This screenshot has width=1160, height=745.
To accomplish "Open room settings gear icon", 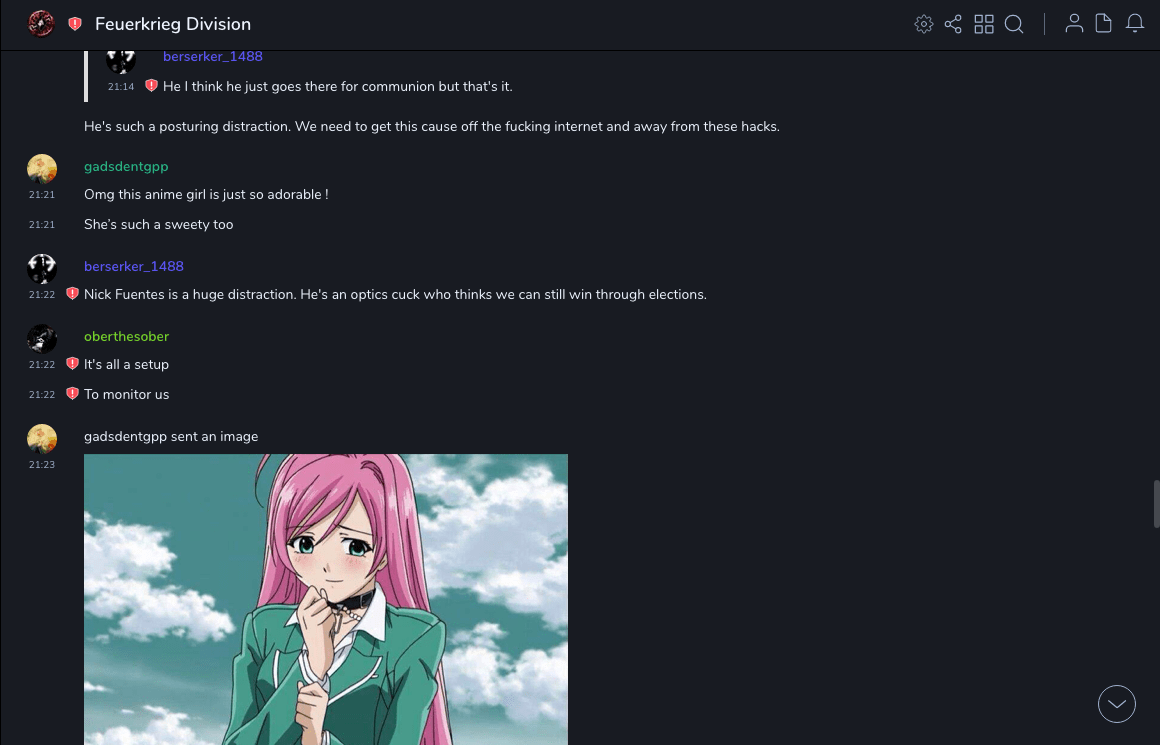I will (x=924, y=24).
